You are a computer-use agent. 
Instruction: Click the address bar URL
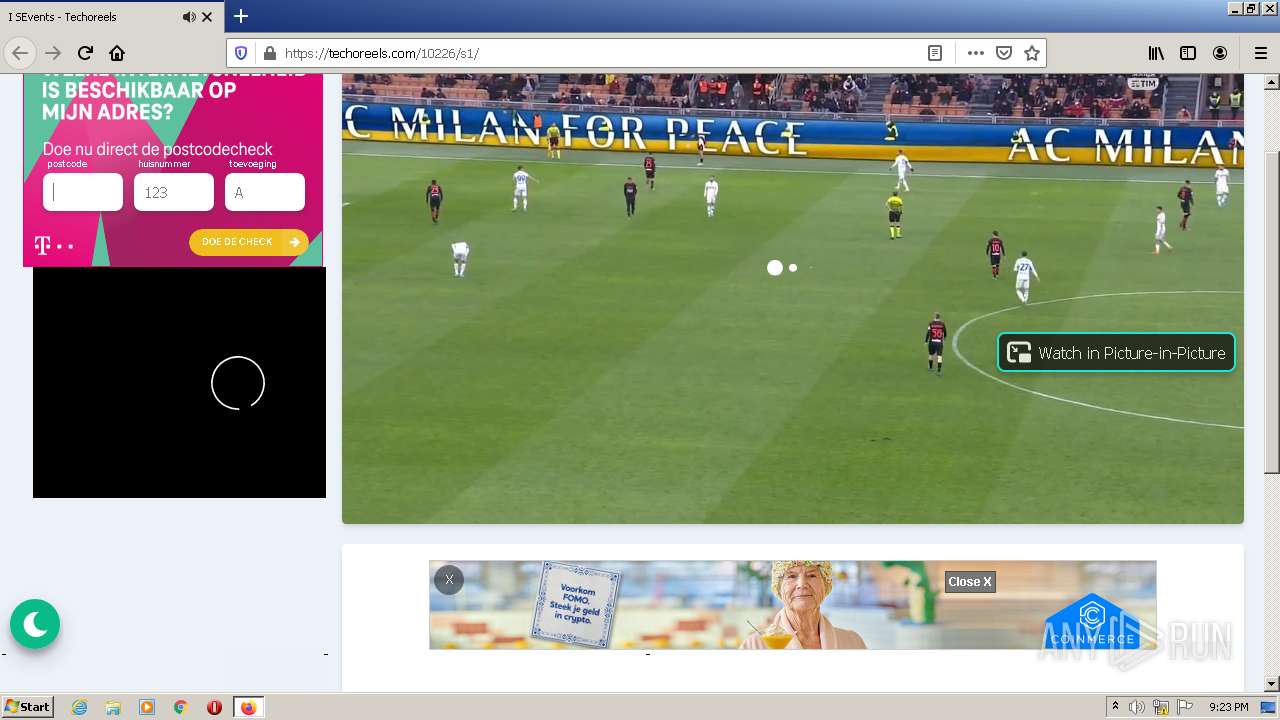coord(600,53)
